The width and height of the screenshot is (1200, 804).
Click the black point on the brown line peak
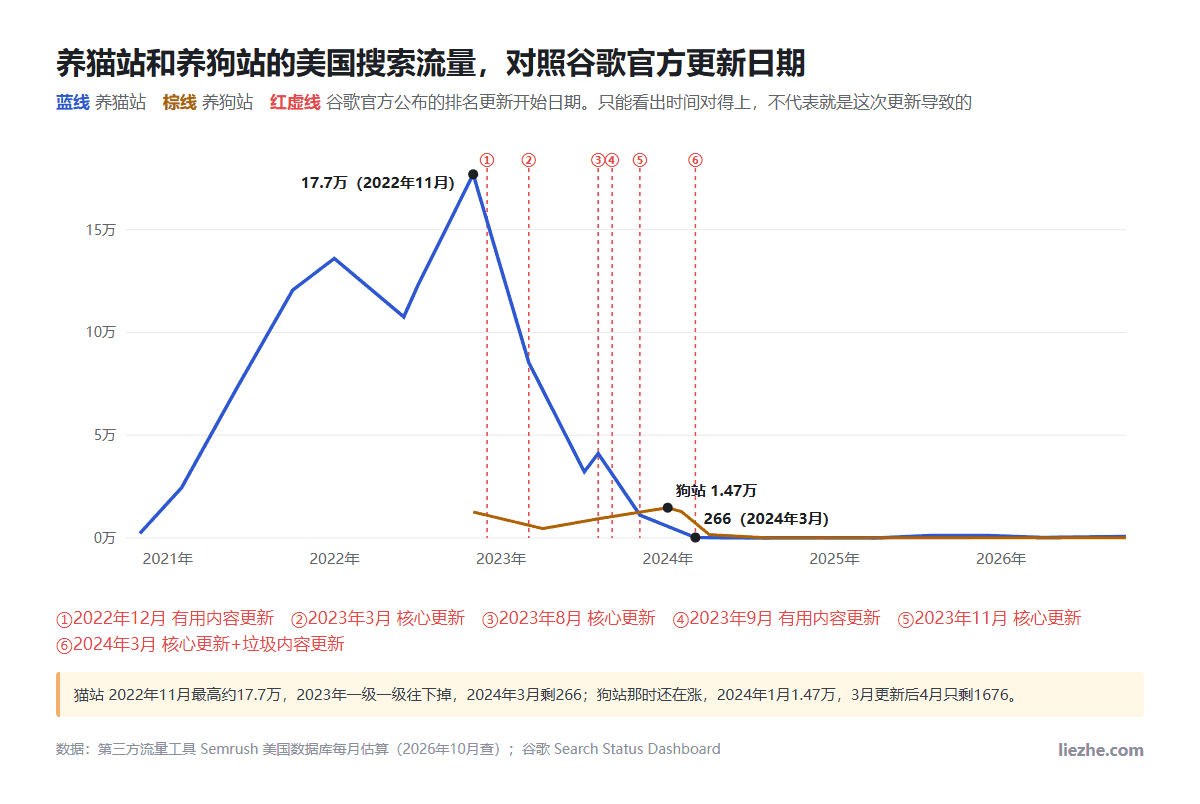tap(668, 508)
